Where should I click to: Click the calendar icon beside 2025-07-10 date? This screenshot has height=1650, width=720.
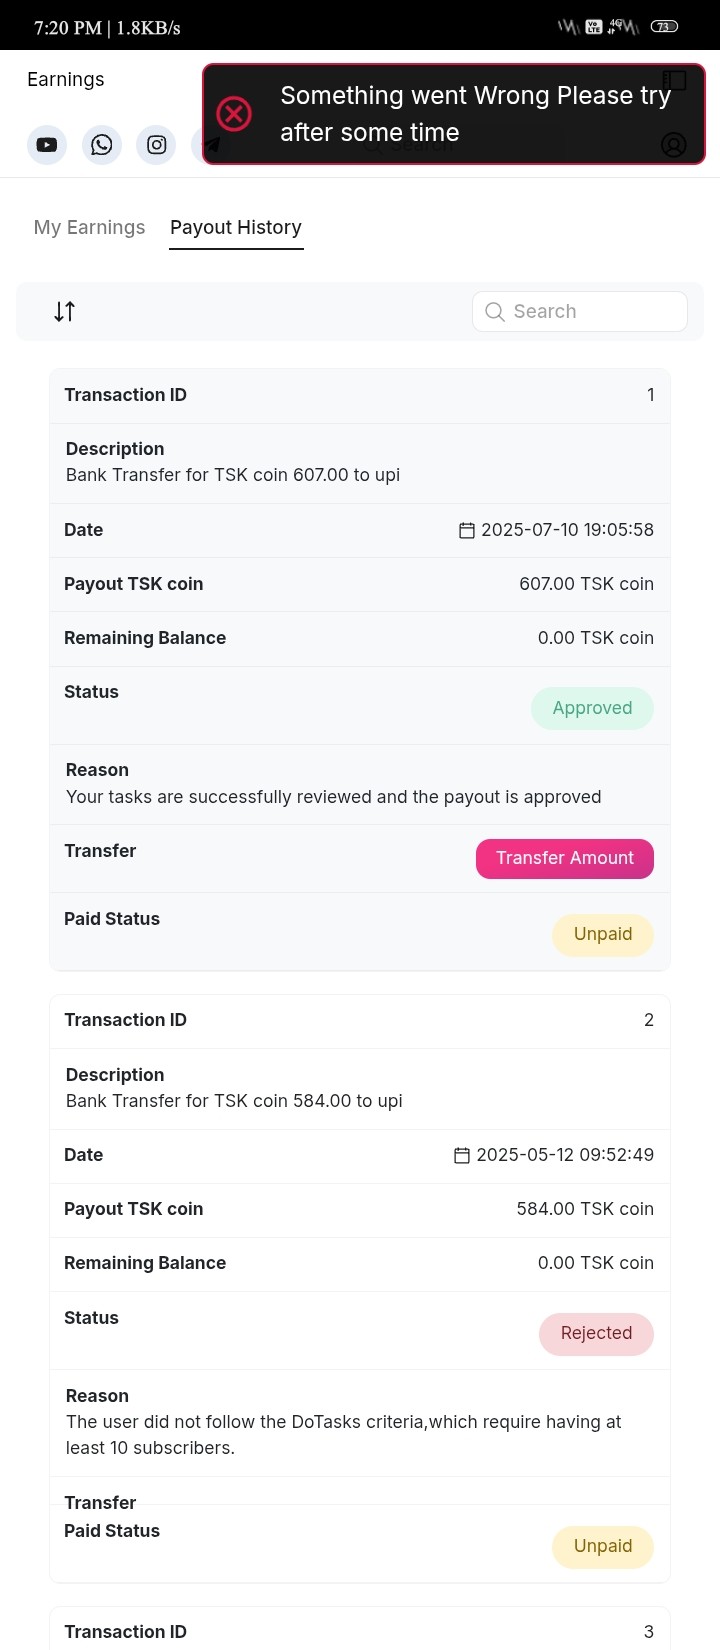pos(466,530)
